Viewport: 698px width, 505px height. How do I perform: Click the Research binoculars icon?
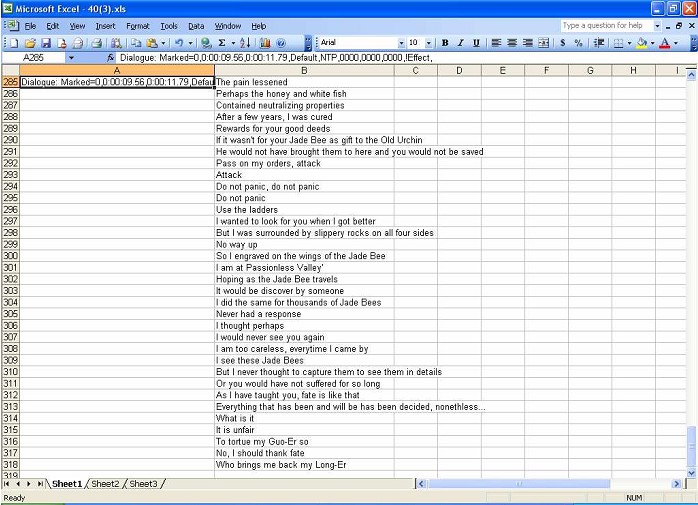tap(116, 43)
